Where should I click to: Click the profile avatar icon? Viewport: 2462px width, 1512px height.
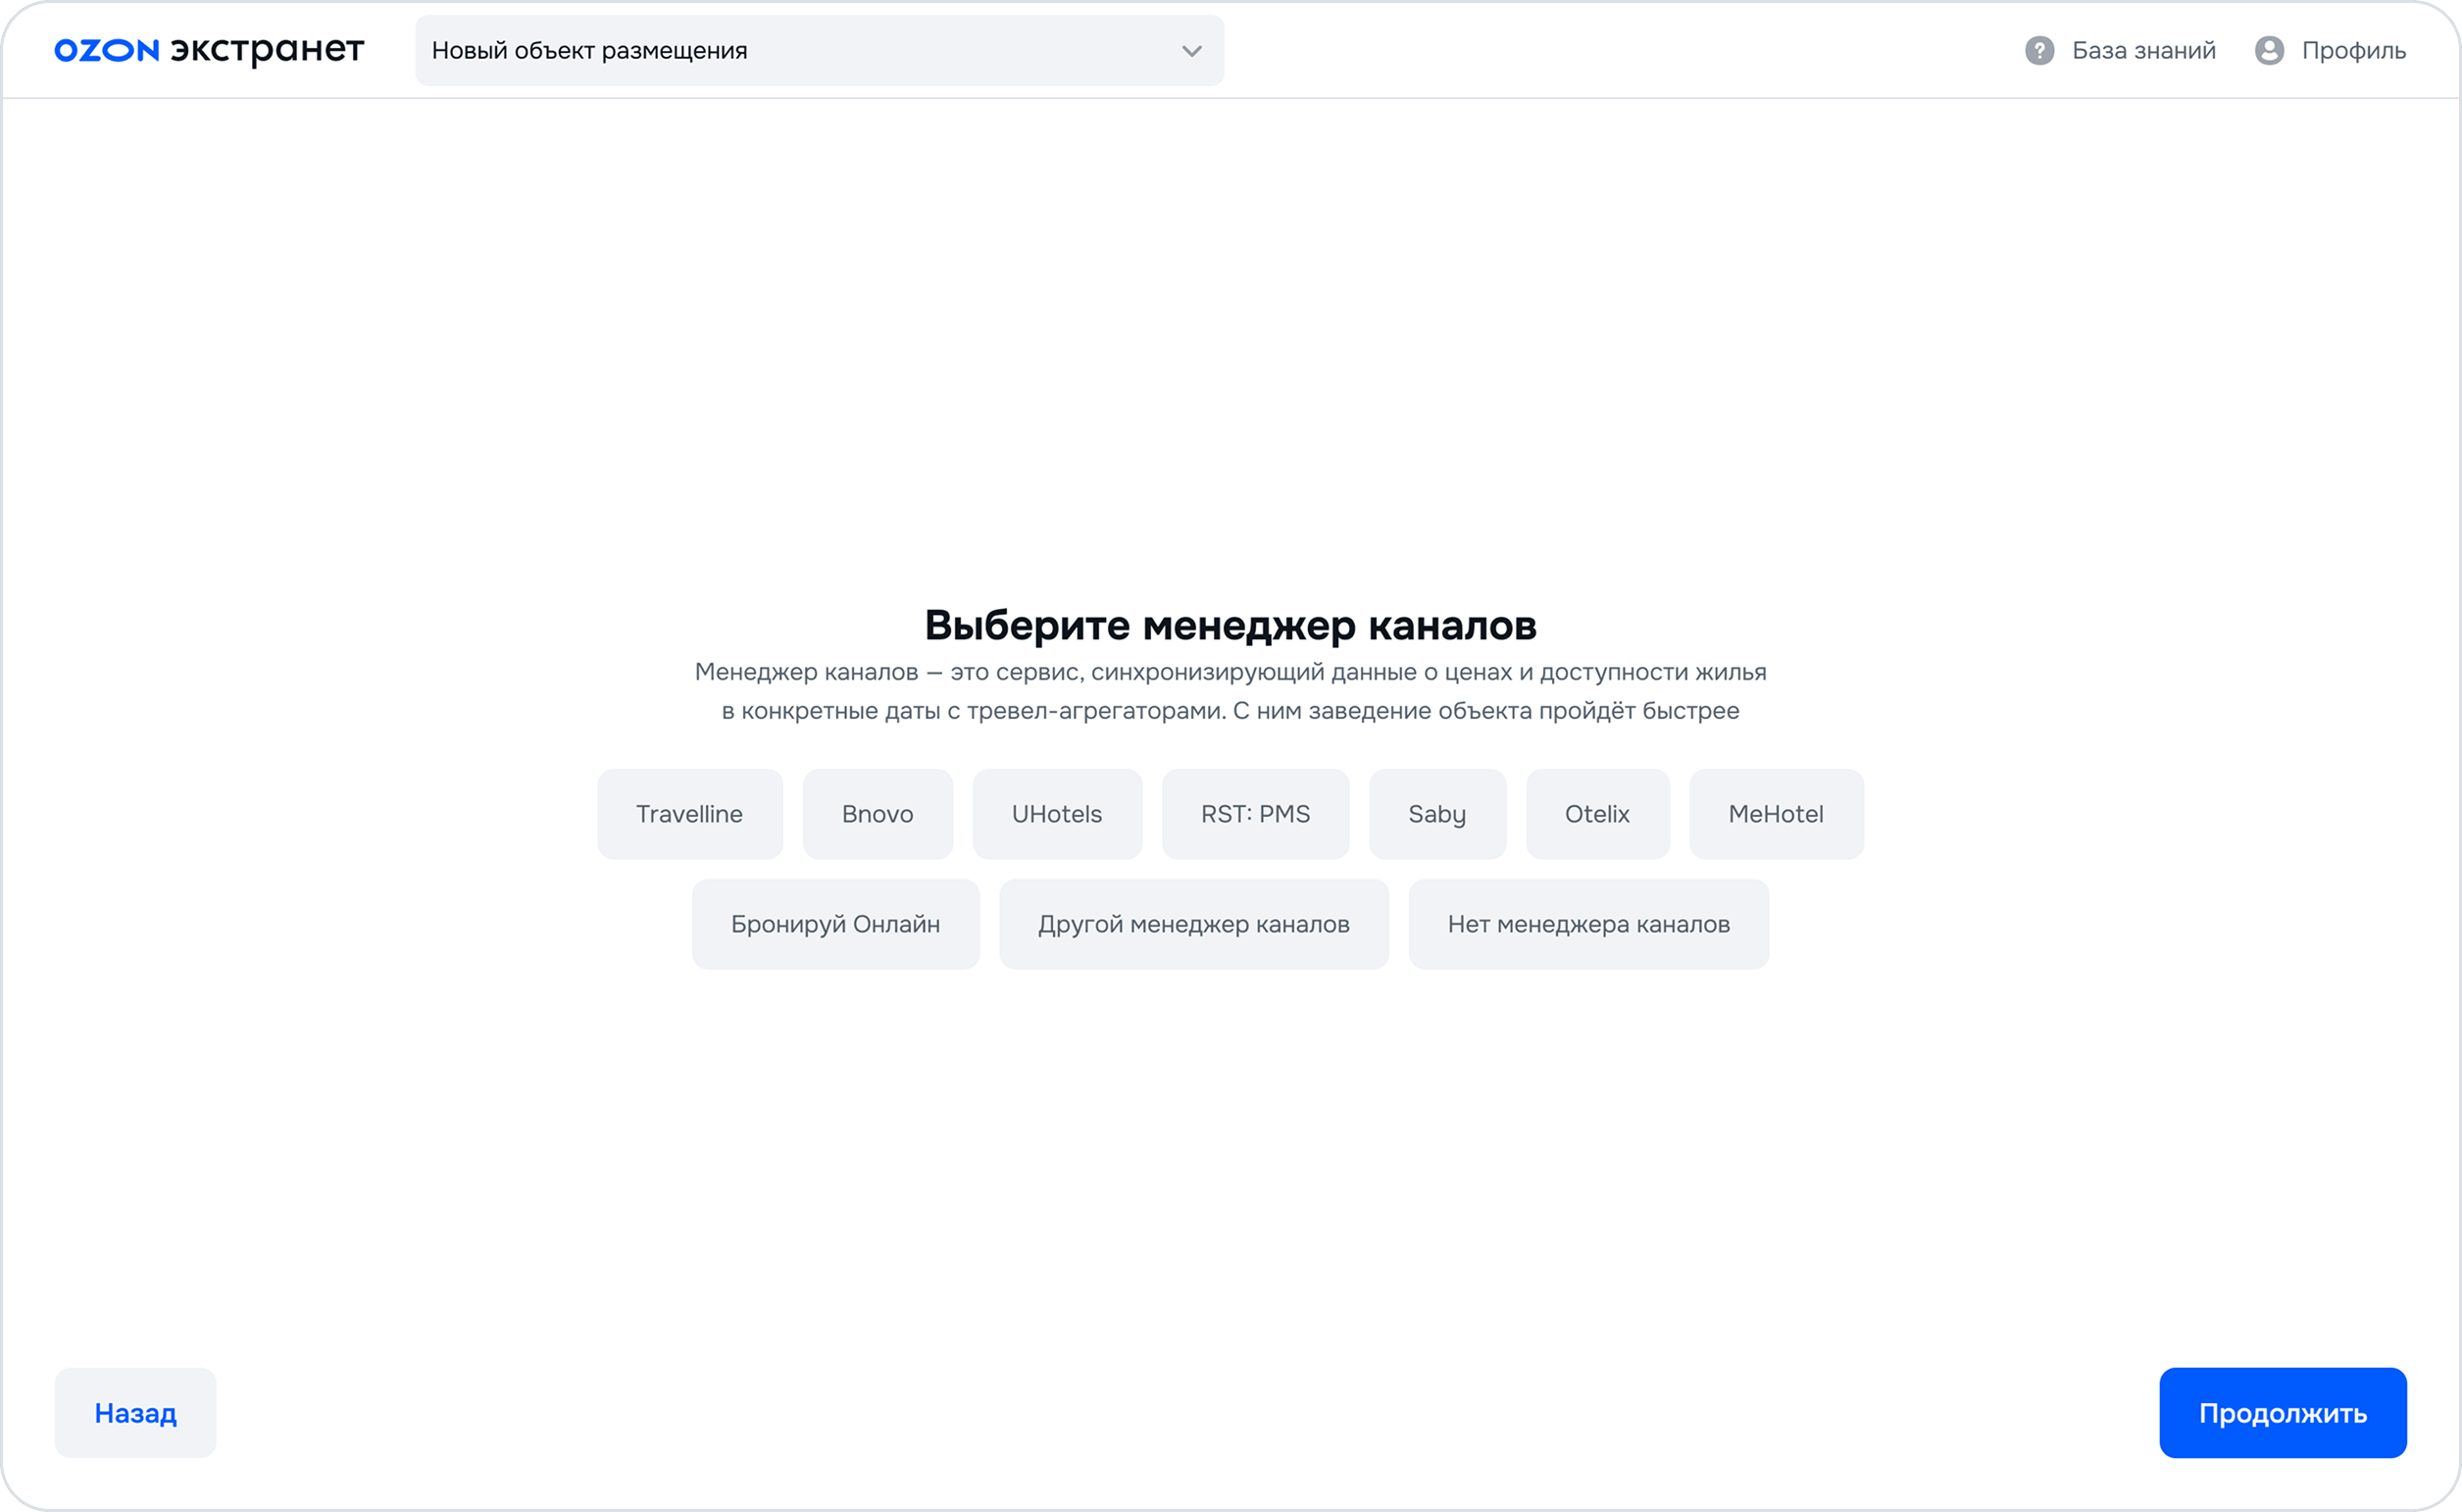pyautogui.click(x=2269, y=50)
